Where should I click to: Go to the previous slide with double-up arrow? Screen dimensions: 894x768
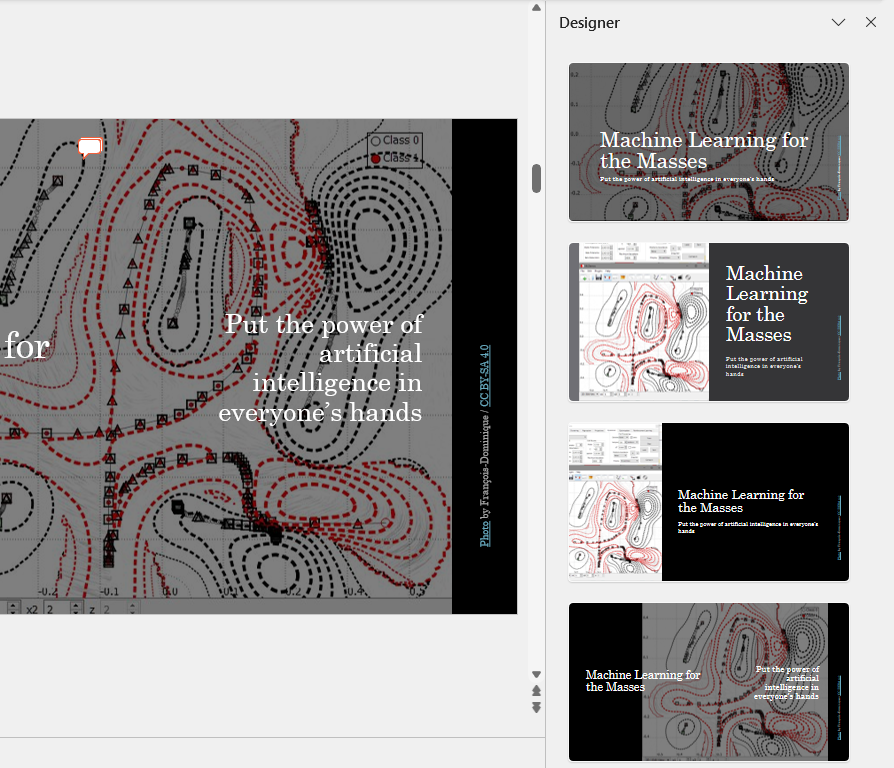tap(536, 691)
